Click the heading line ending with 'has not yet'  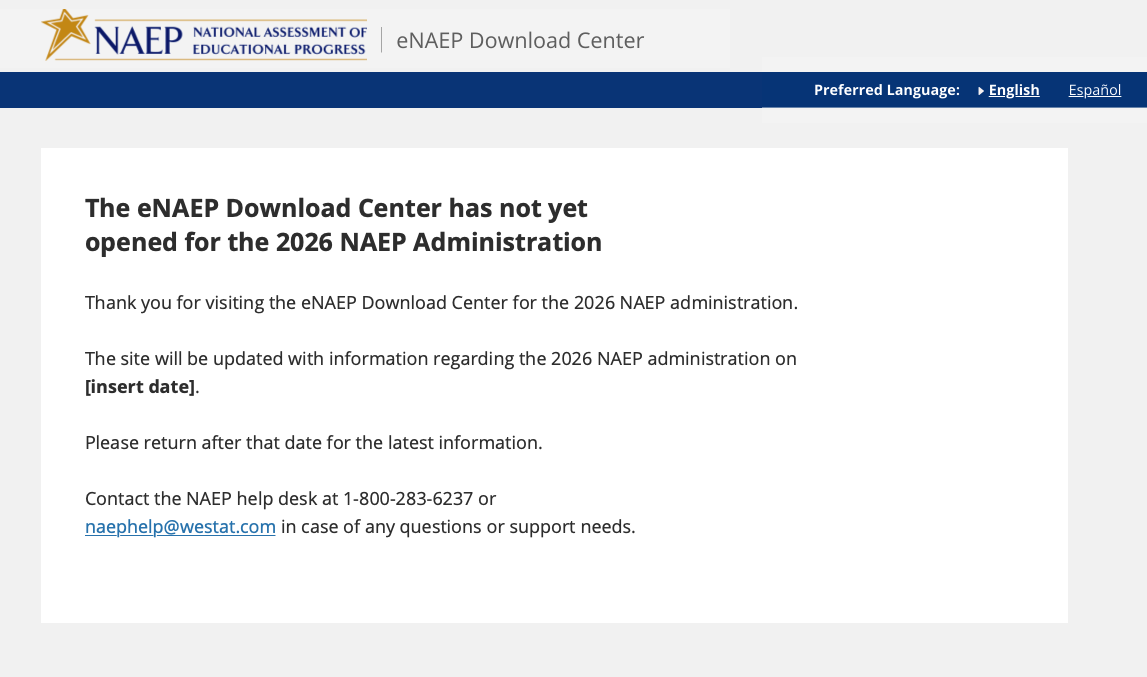(x=336, y=208)
